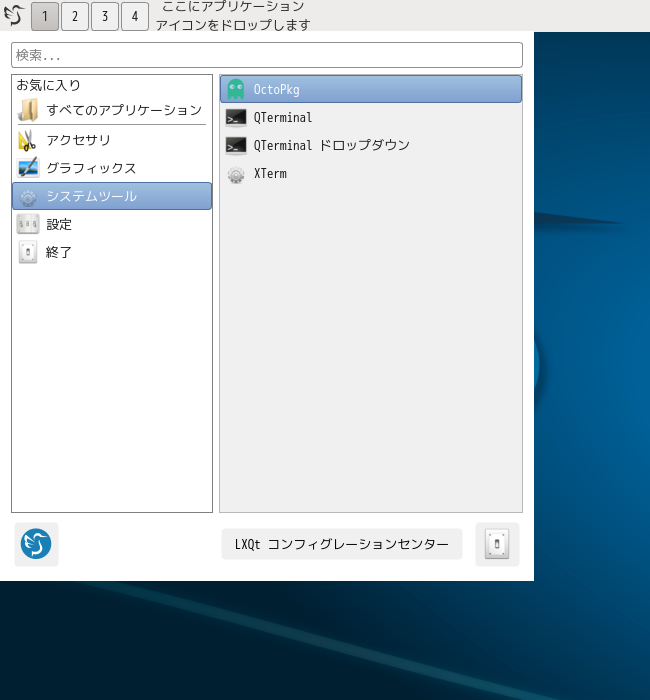Open グラフィックス category
This screenshot has height=700, width=650.
click(112, 168)
